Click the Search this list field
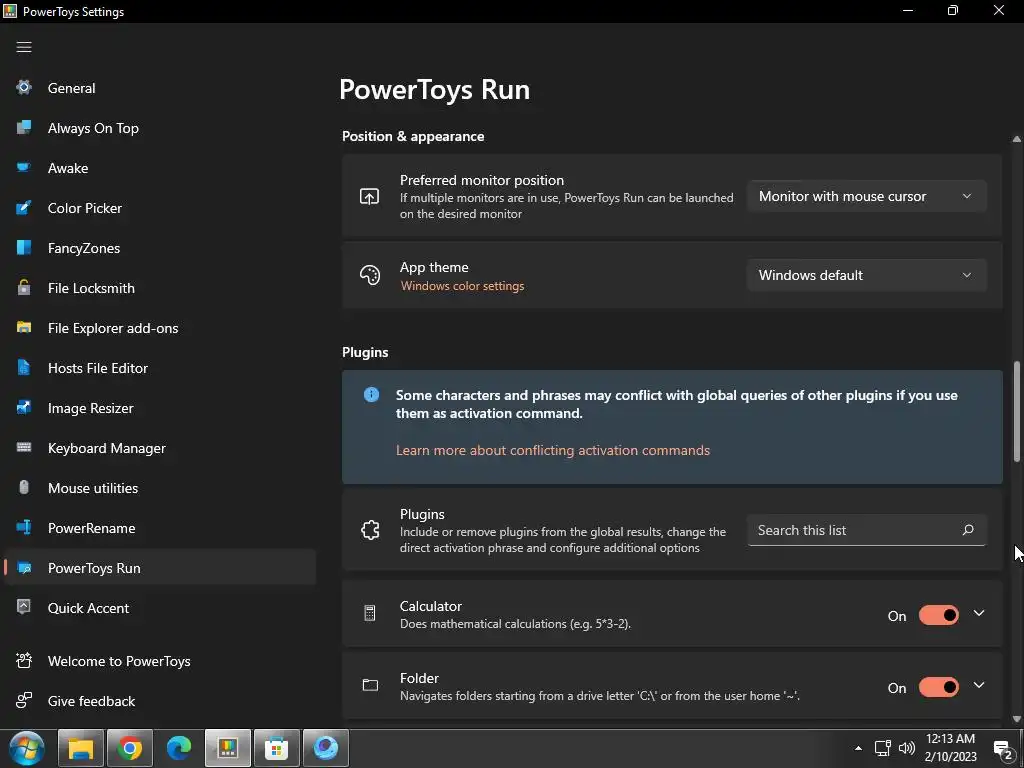Viewport: 1024px width, 768px height. point(866,530)
